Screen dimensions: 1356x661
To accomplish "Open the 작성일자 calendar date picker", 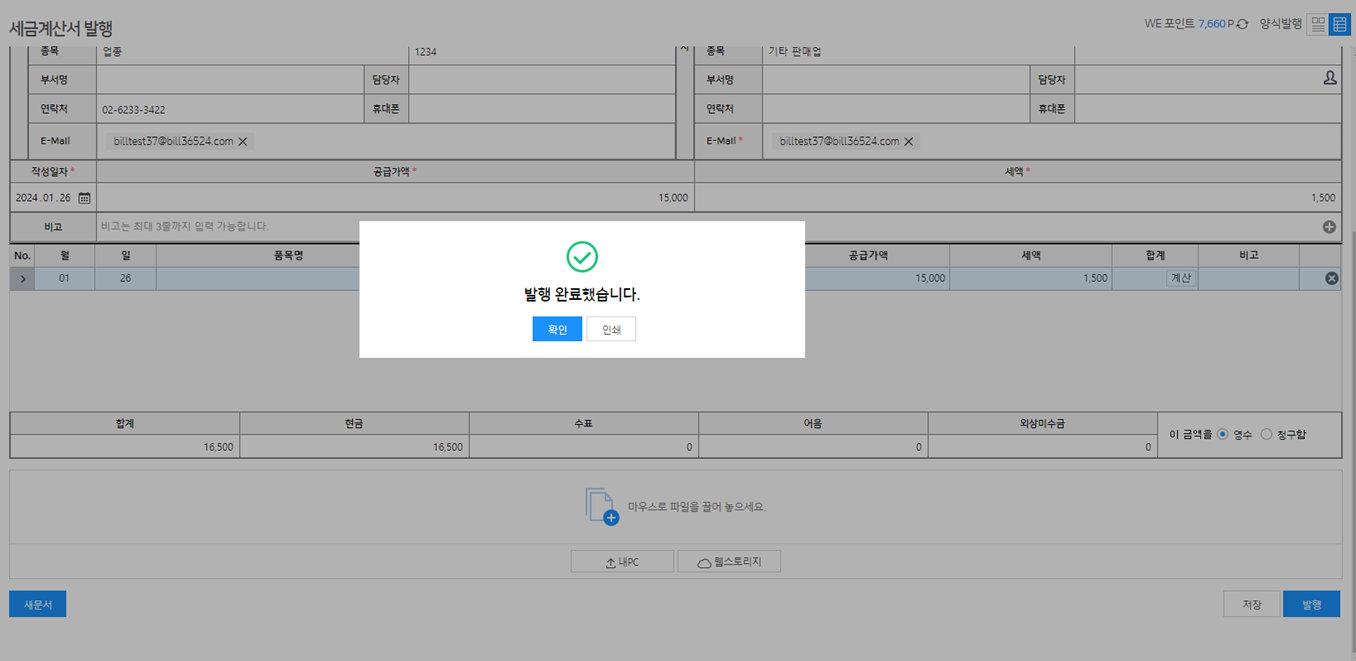I will (84, 198).
